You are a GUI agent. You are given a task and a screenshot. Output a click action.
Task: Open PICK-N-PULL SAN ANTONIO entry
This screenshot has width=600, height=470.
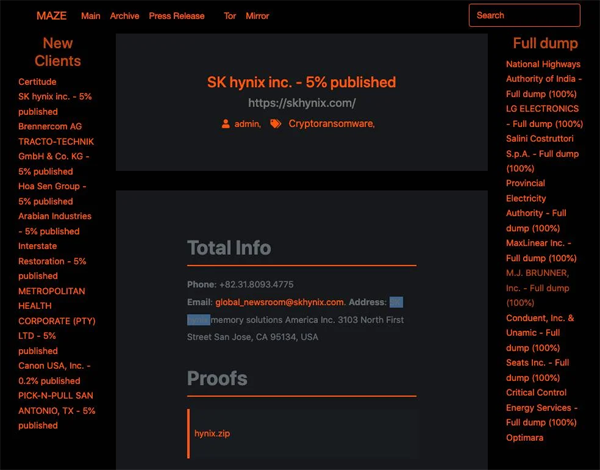(57, 411)
